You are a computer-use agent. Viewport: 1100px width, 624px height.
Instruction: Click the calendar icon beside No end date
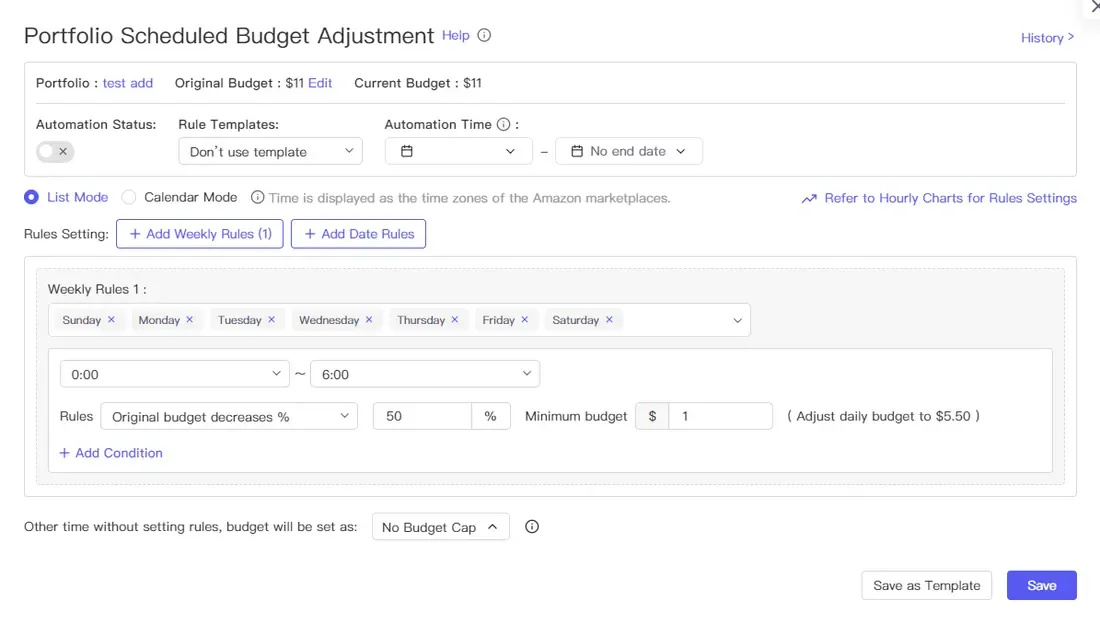pyautogui.click(x=577, y=151)
